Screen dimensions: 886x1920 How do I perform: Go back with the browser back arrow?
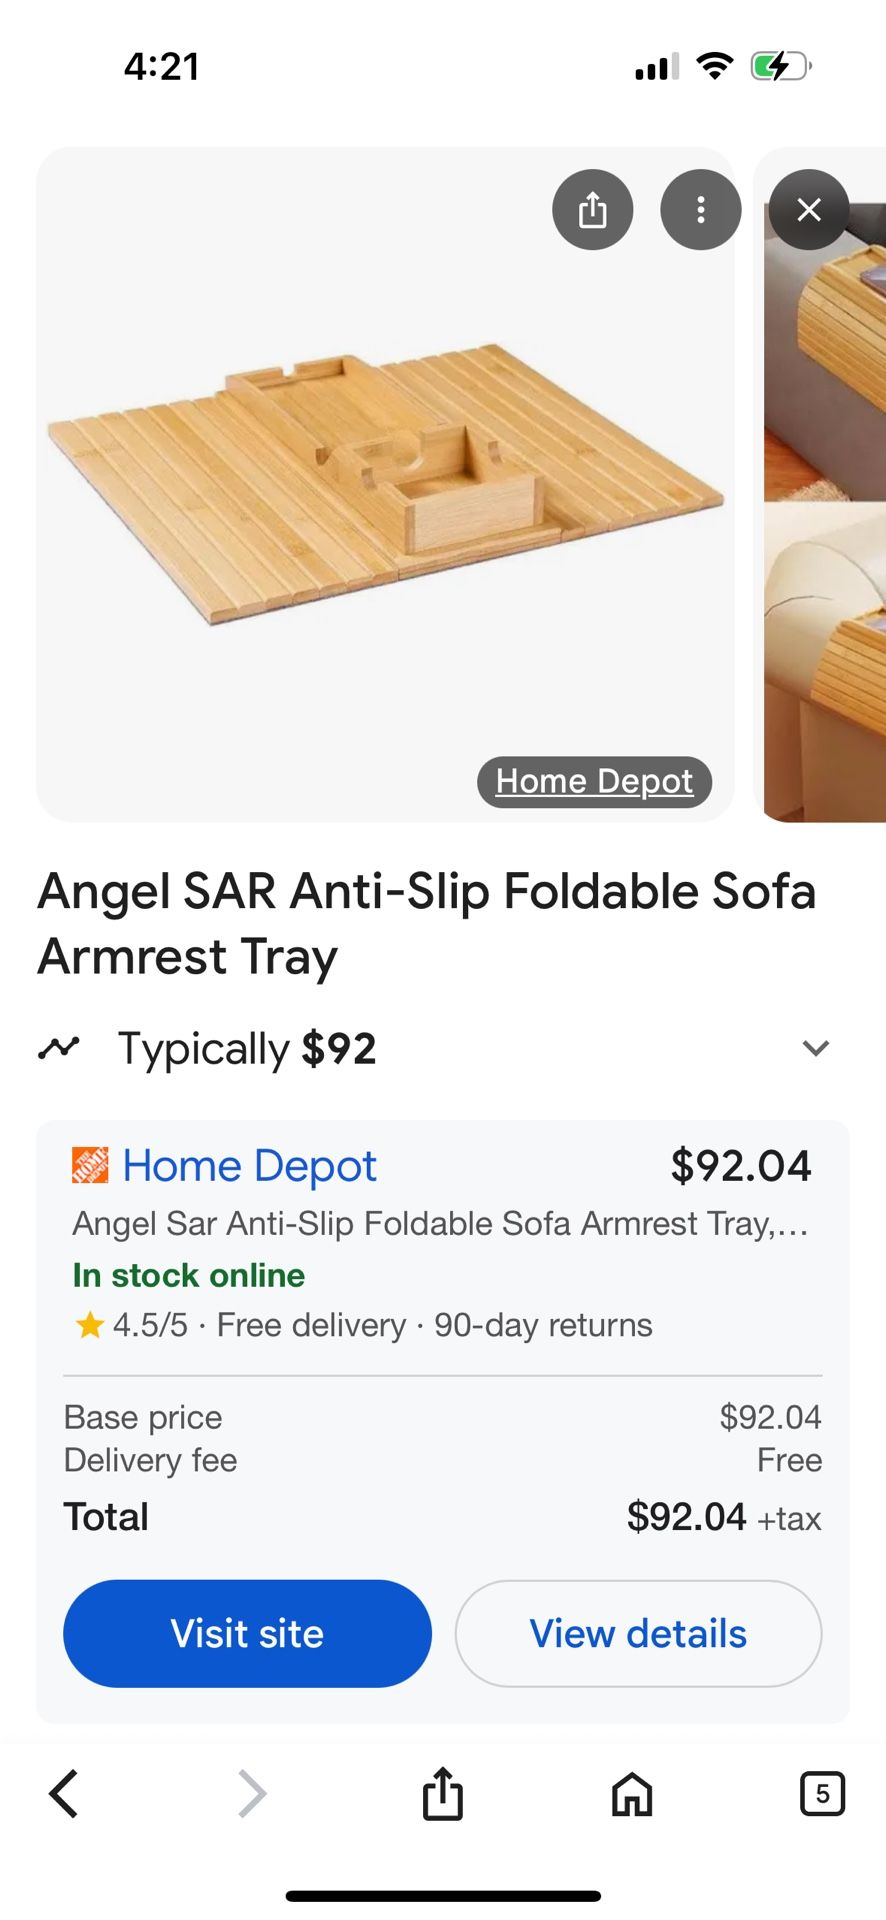pos(63,1793)
